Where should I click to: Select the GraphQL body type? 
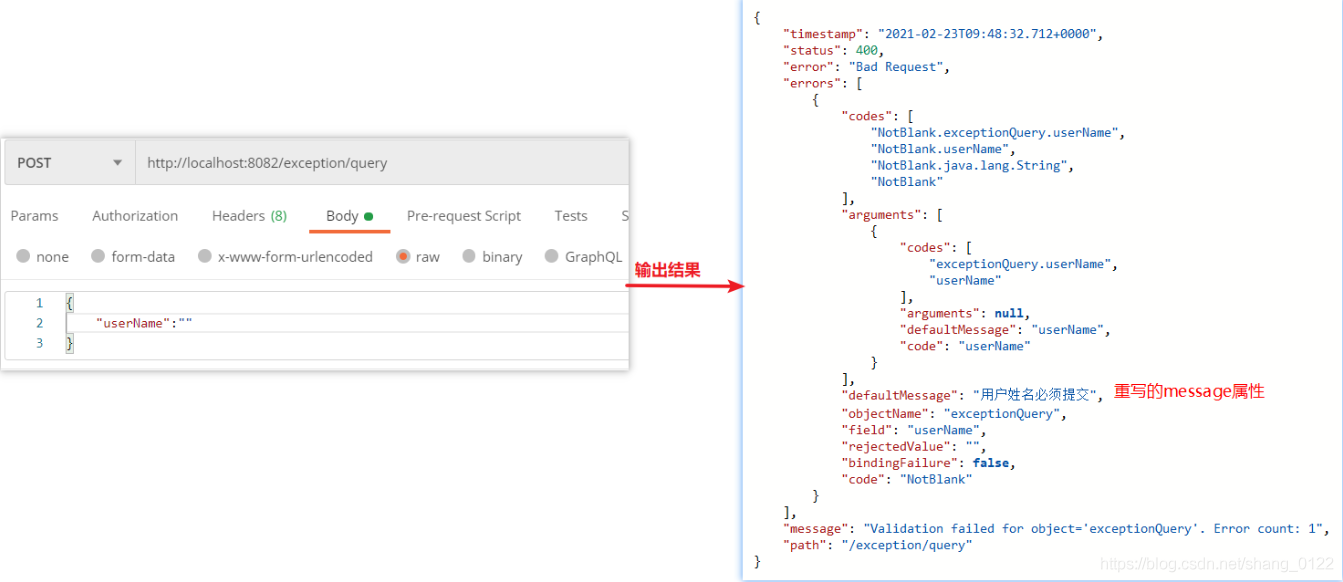(584, 257)
